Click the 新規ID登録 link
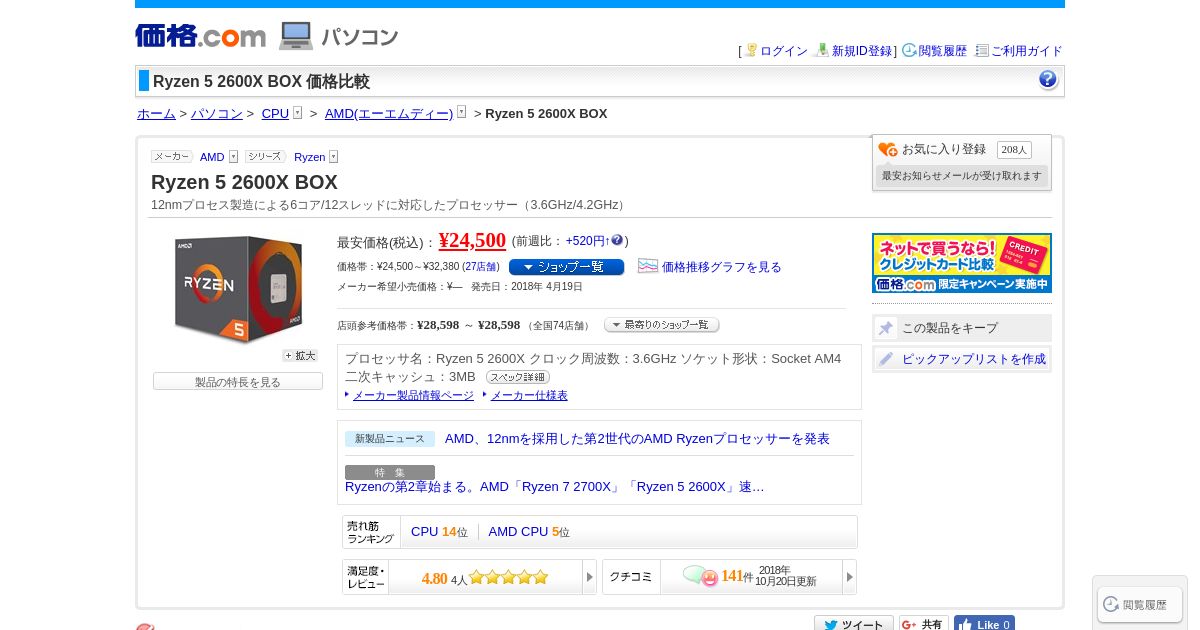 coord(862,51)
